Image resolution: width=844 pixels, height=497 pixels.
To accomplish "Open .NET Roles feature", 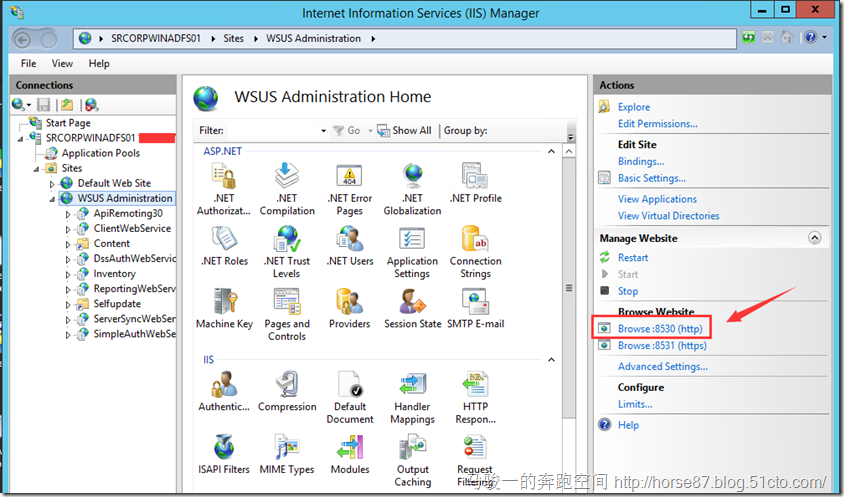I will [x=224, y=246].
